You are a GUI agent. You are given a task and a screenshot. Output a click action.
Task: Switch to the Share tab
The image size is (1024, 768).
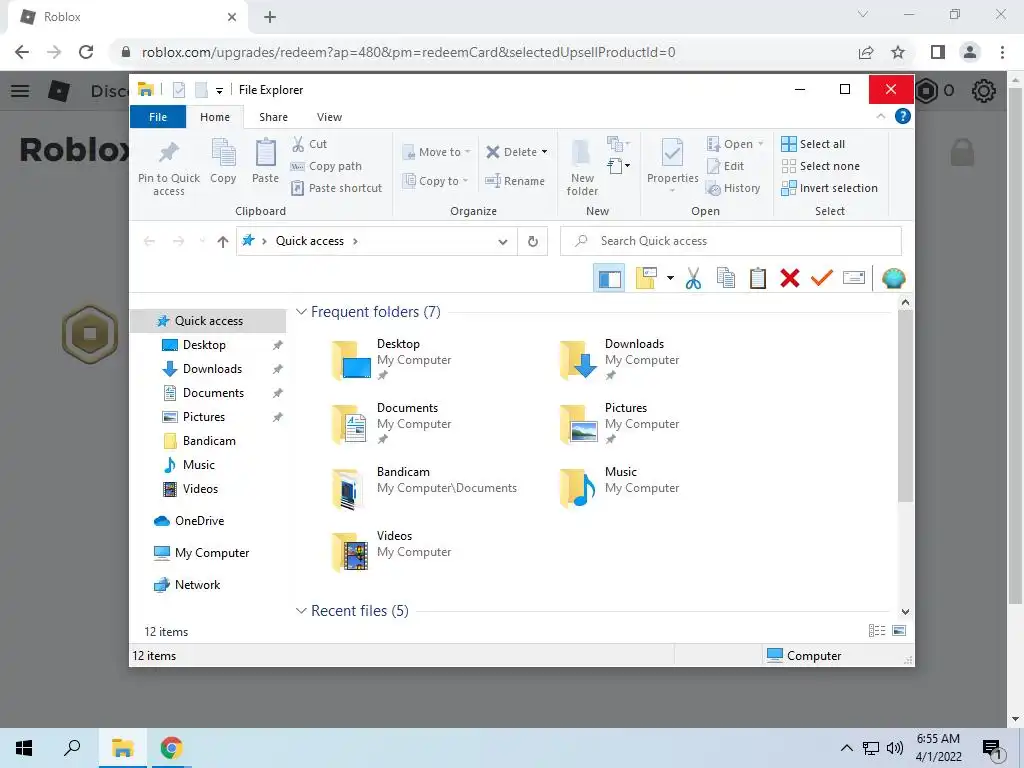pyautogui.click(x=273, y=117)
